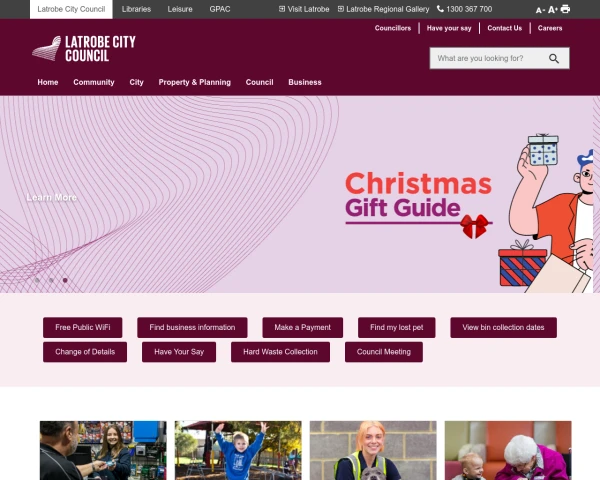Click the Make a Payment button

(x=303, y=327)
